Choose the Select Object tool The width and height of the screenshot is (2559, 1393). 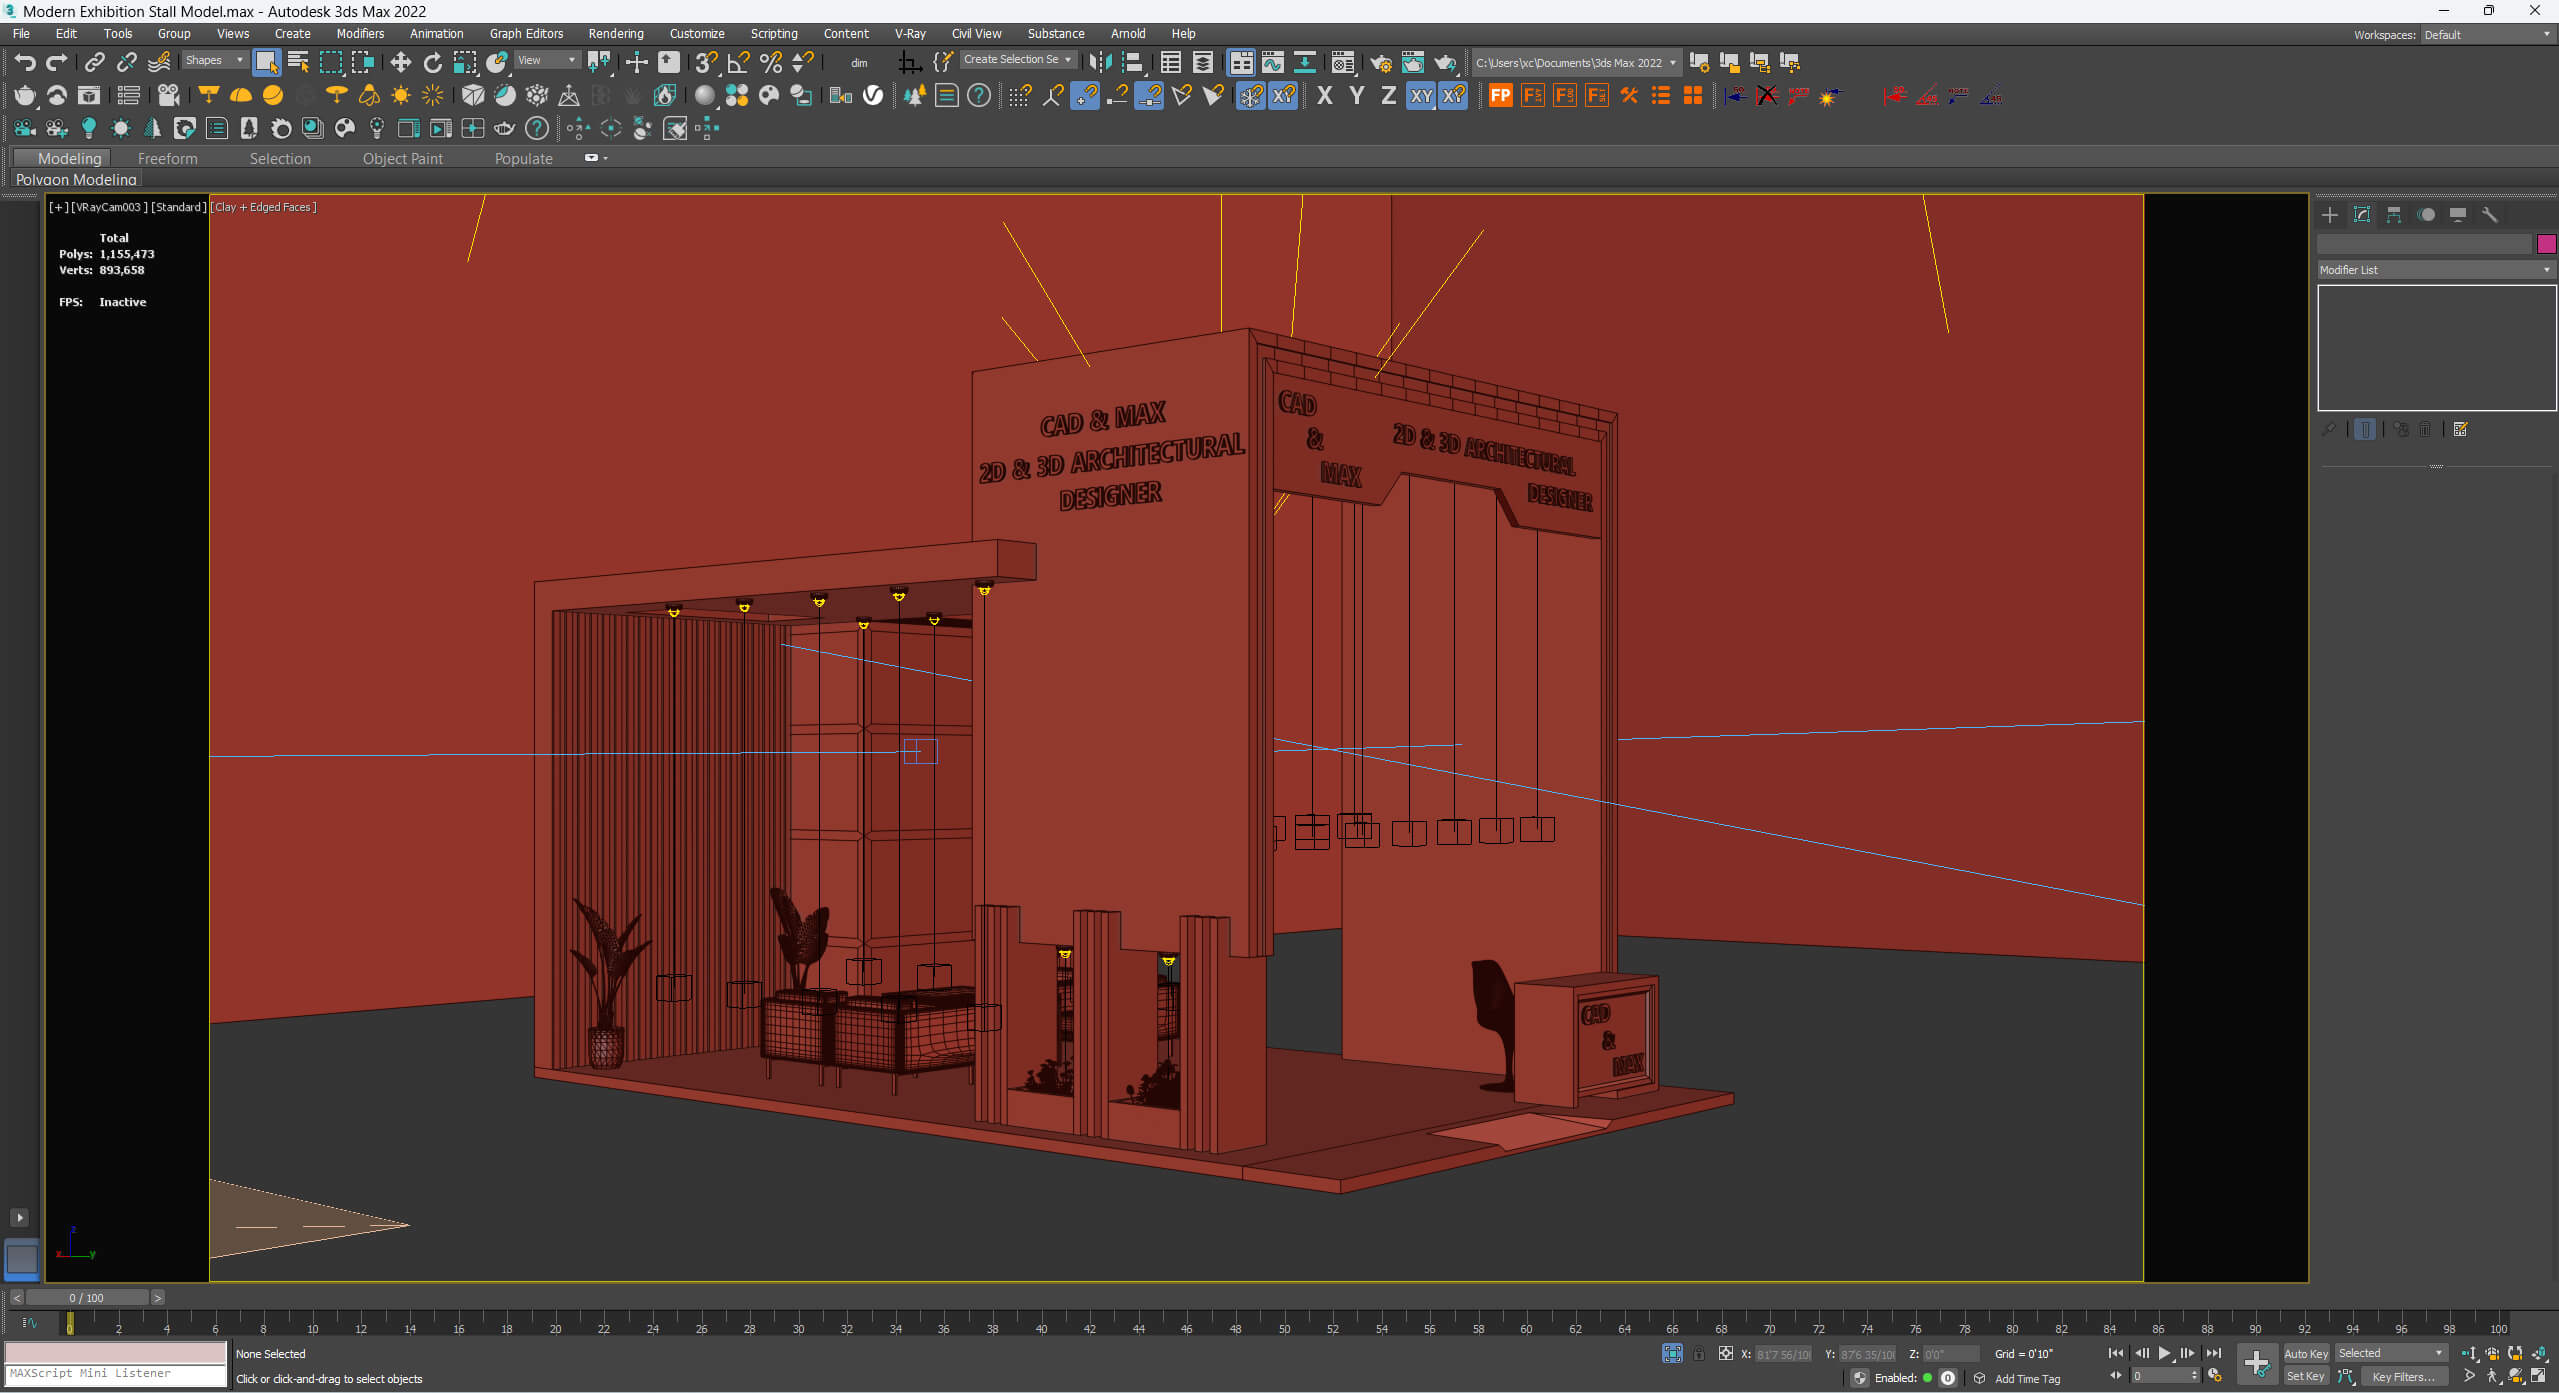266,62
